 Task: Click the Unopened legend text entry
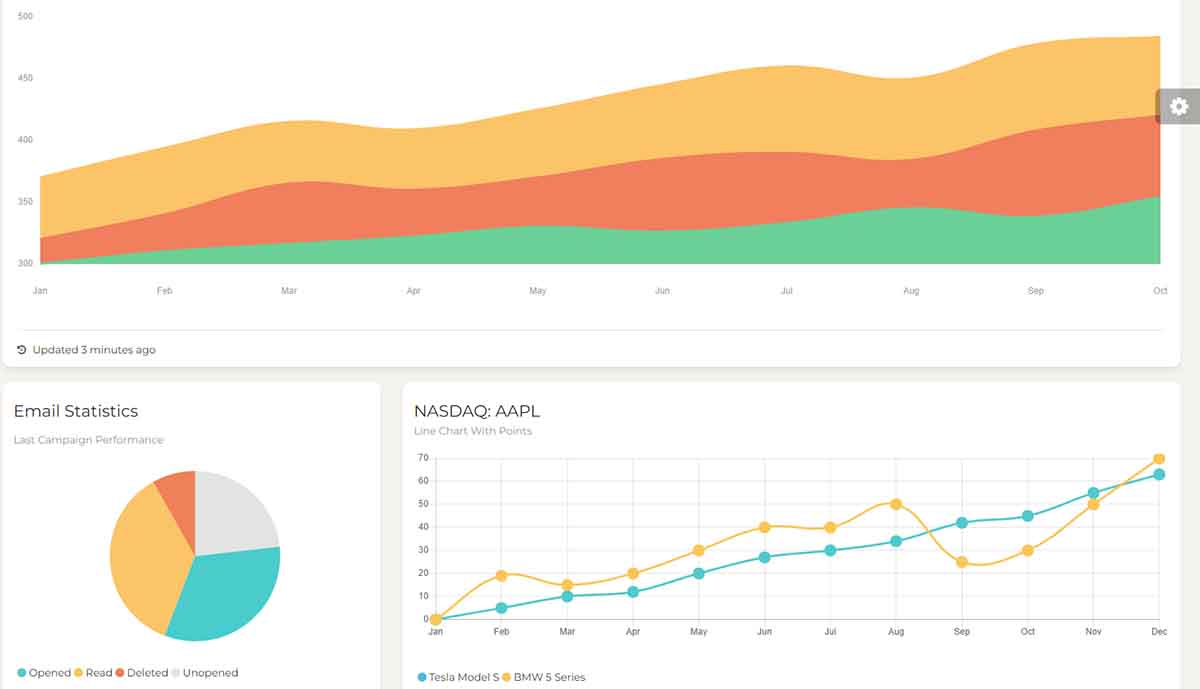(x=212, y=672)
